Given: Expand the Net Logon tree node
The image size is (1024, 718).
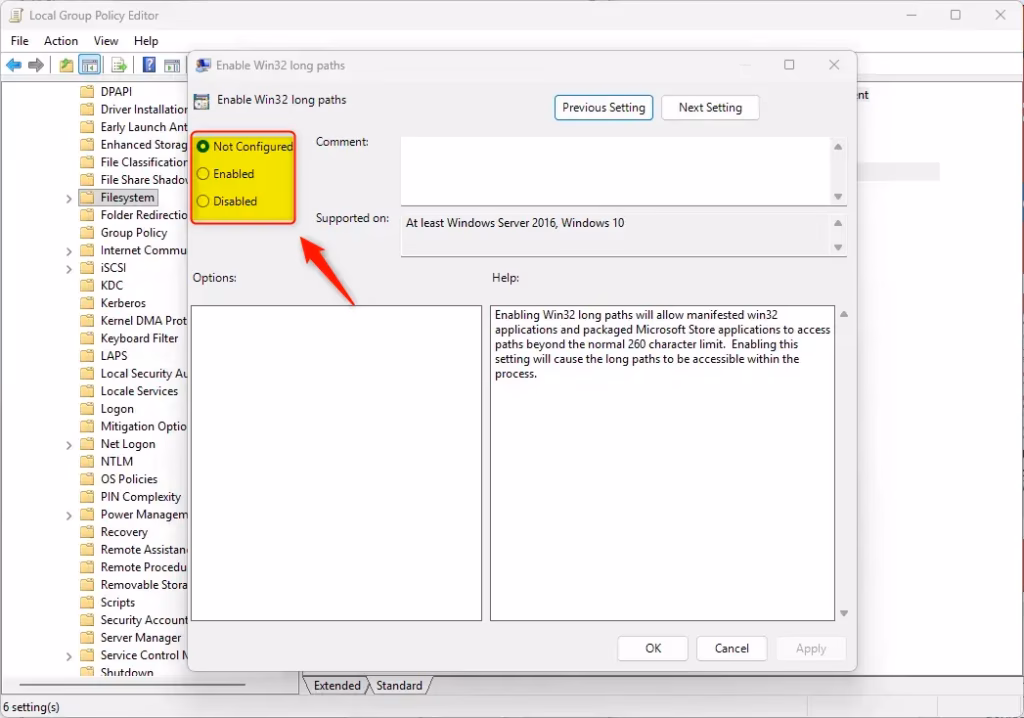Looking at the screenshot, I should coord(69,445).
